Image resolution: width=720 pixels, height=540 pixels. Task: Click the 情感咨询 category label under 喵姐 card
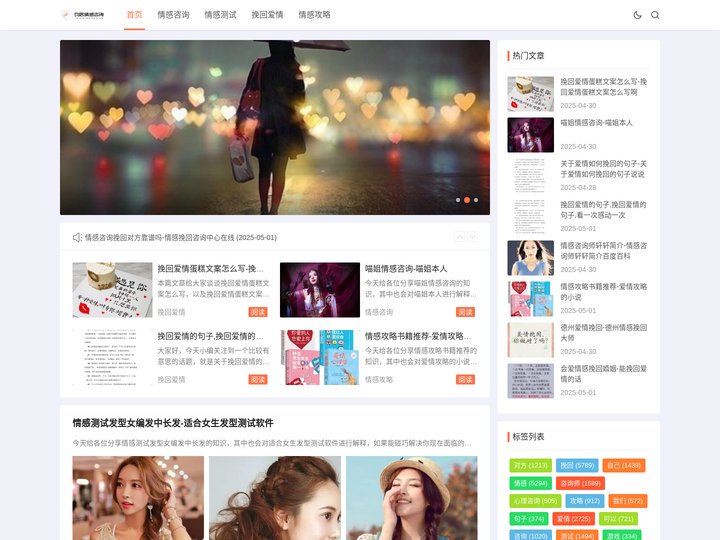coord(379,312)
